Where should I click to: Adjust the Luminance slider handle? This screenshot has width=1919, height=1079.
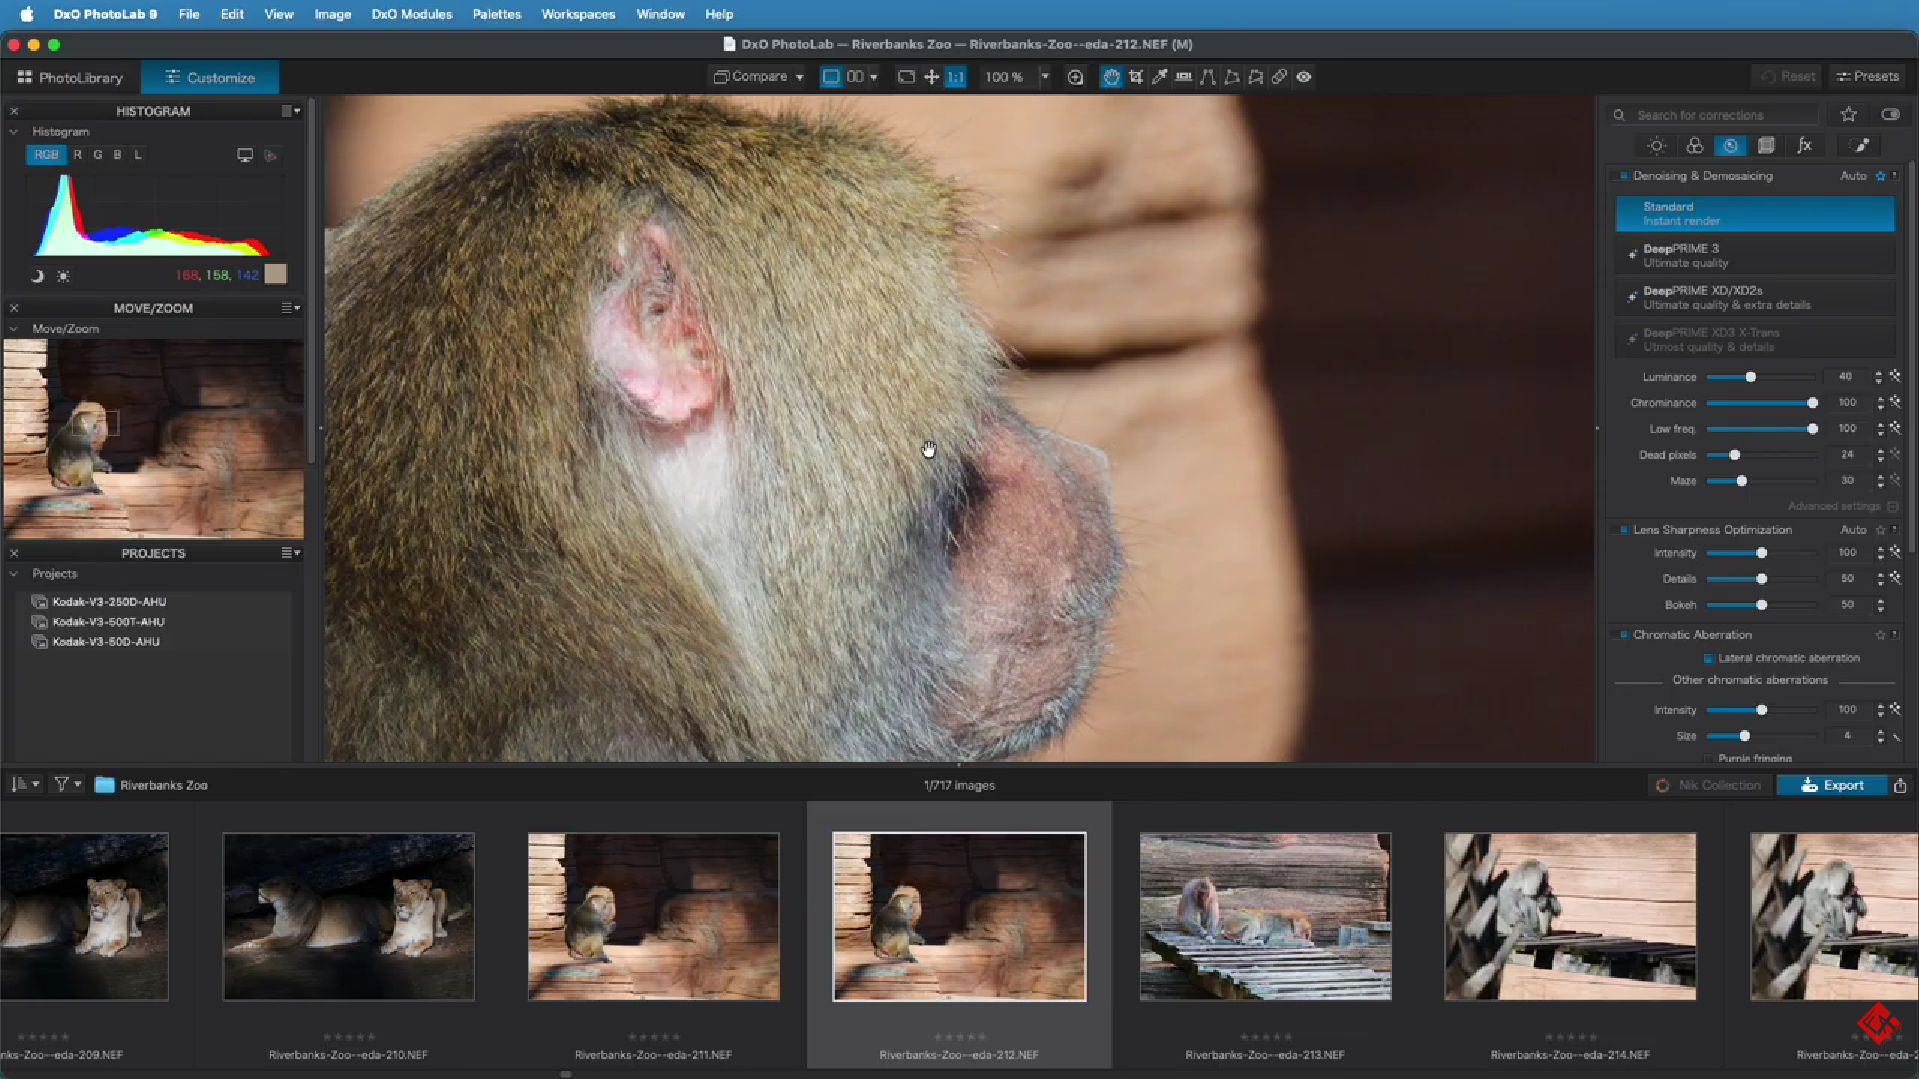click(x=1750, y=377)
